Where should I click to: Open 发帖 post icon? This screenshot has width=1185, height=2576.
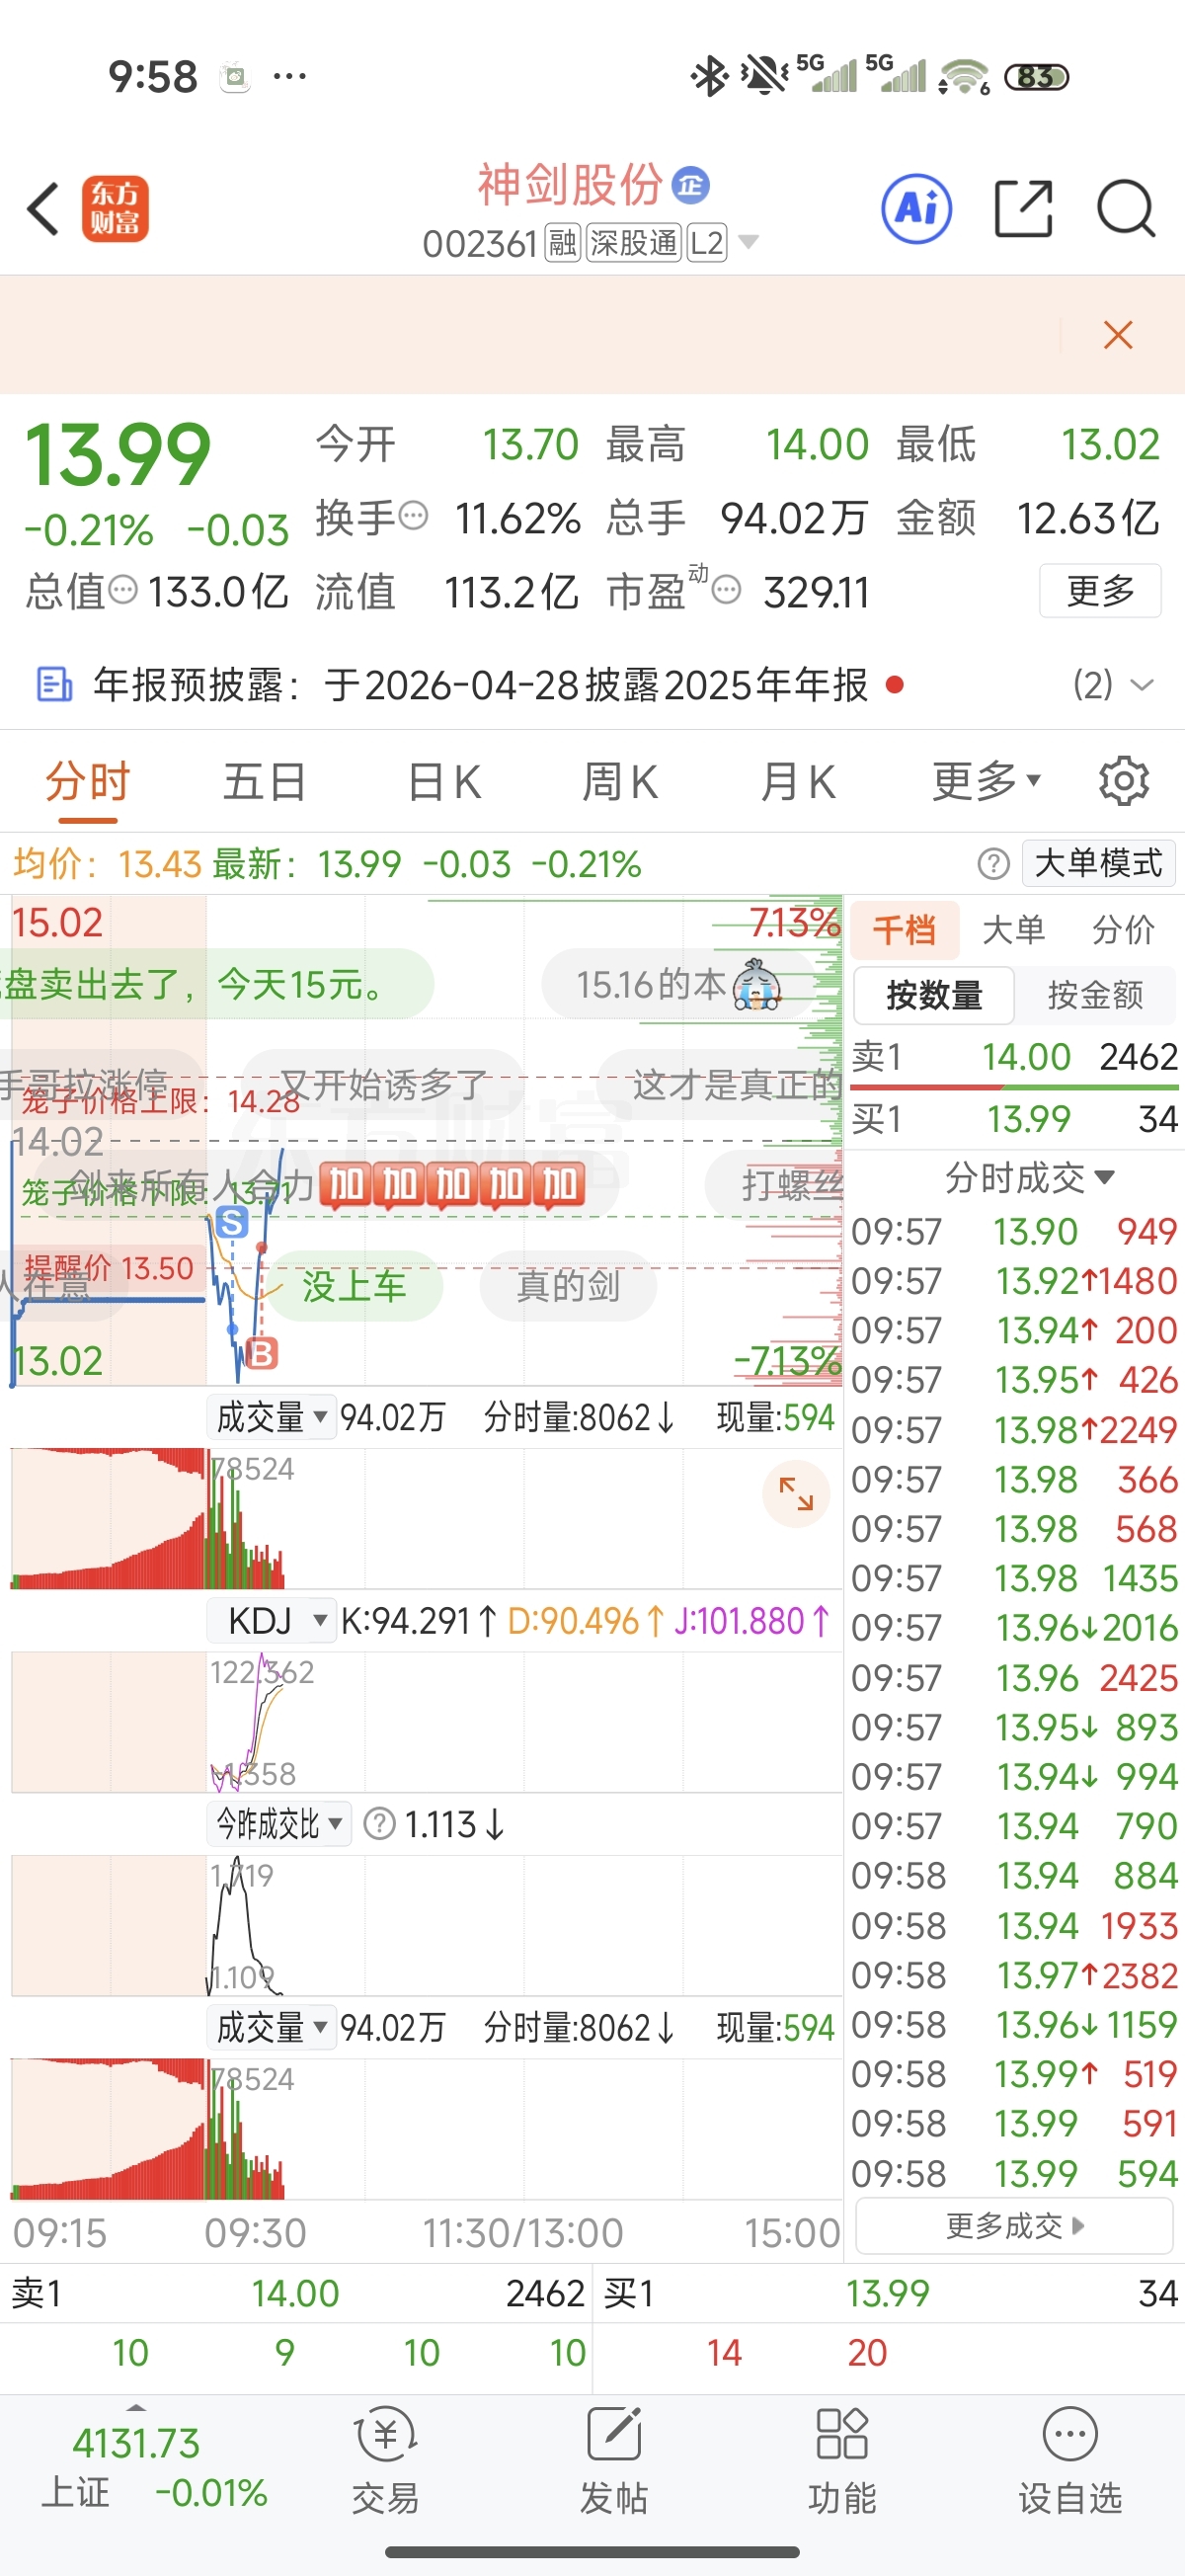point(614,2462)
